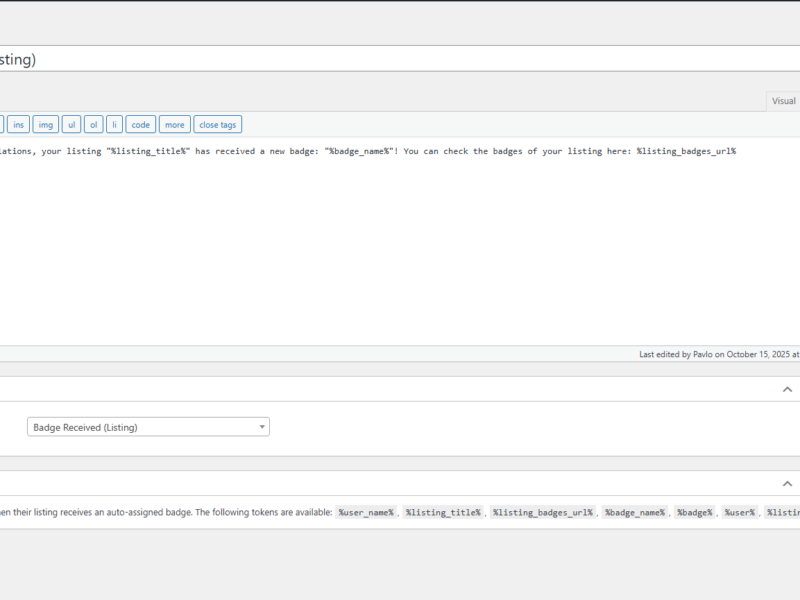Click the "ins" quicktag button

(x=18, y=124)
